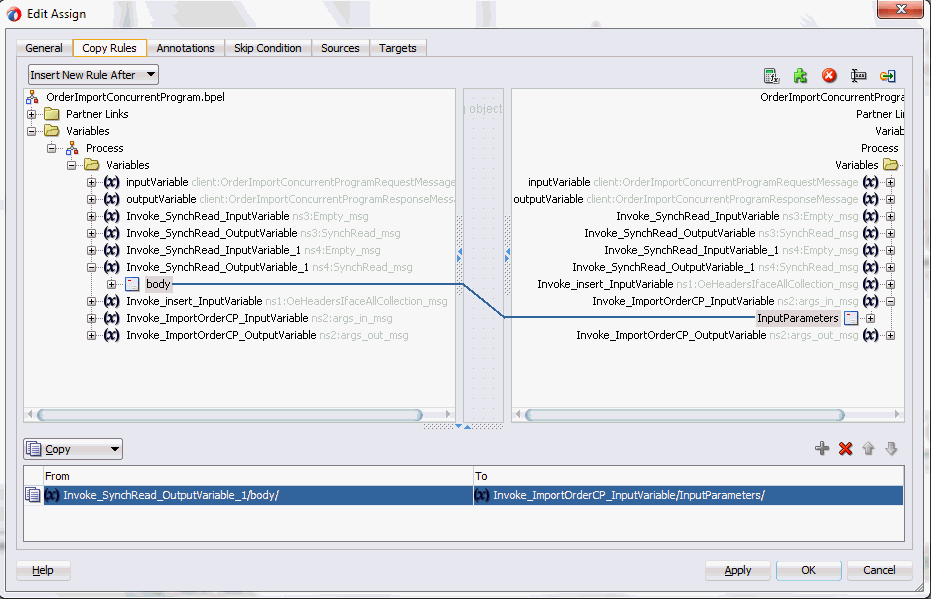This screenshot has width=931, height=599.
Task: Expand the Partner Links node
Action: [32, 114]
